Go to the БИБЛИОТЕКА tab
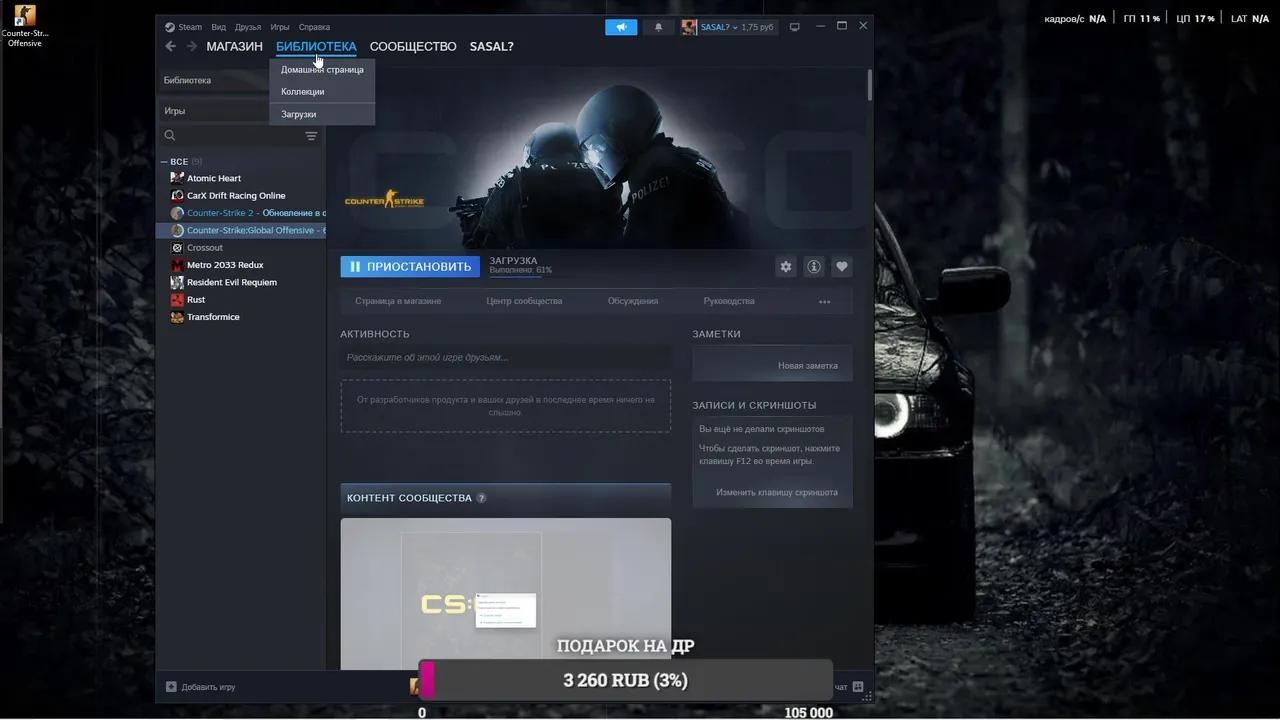Screen dimensions: 1280x720 tap(316, 47)
